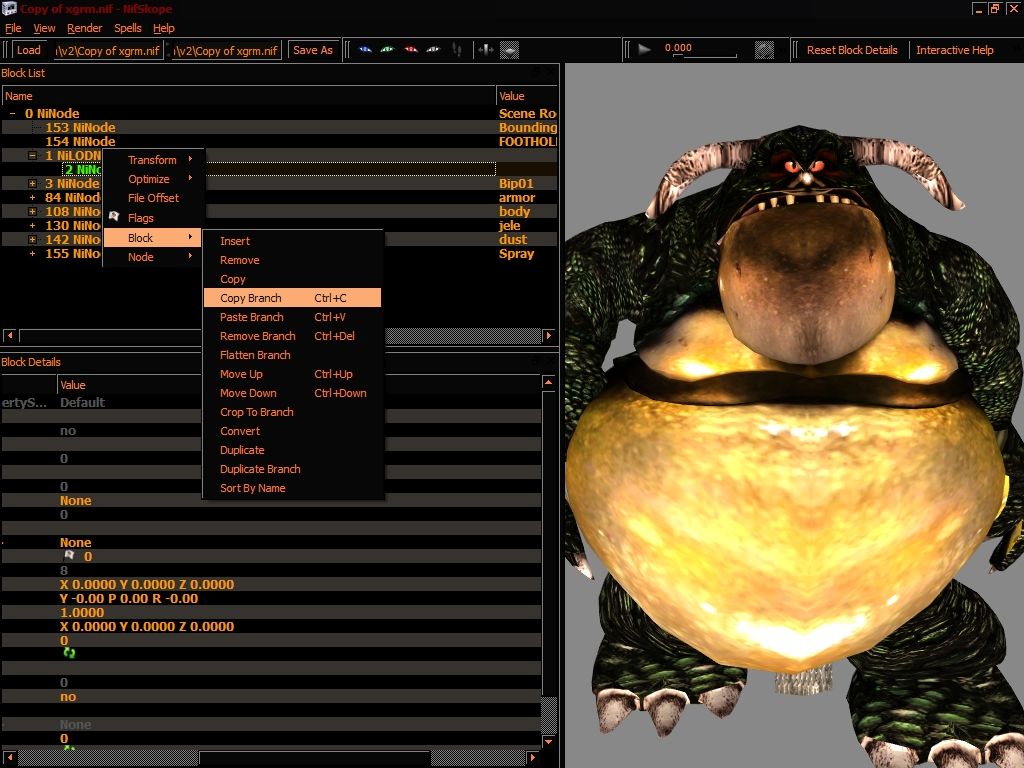Select Flatten Branch menu entry
The width and height of the screenshot is (1024, 768).
[x=292, y=355]
